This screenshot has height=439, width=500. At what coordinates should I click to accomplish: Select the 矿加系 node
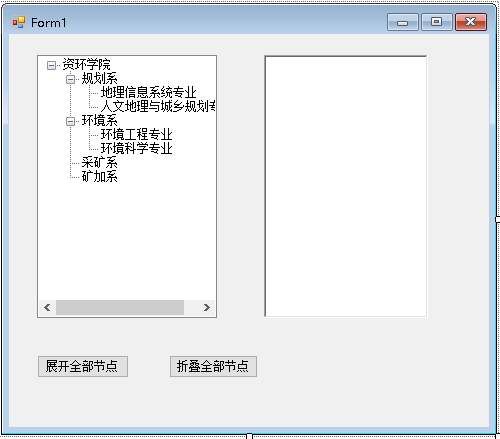point(99,176)
